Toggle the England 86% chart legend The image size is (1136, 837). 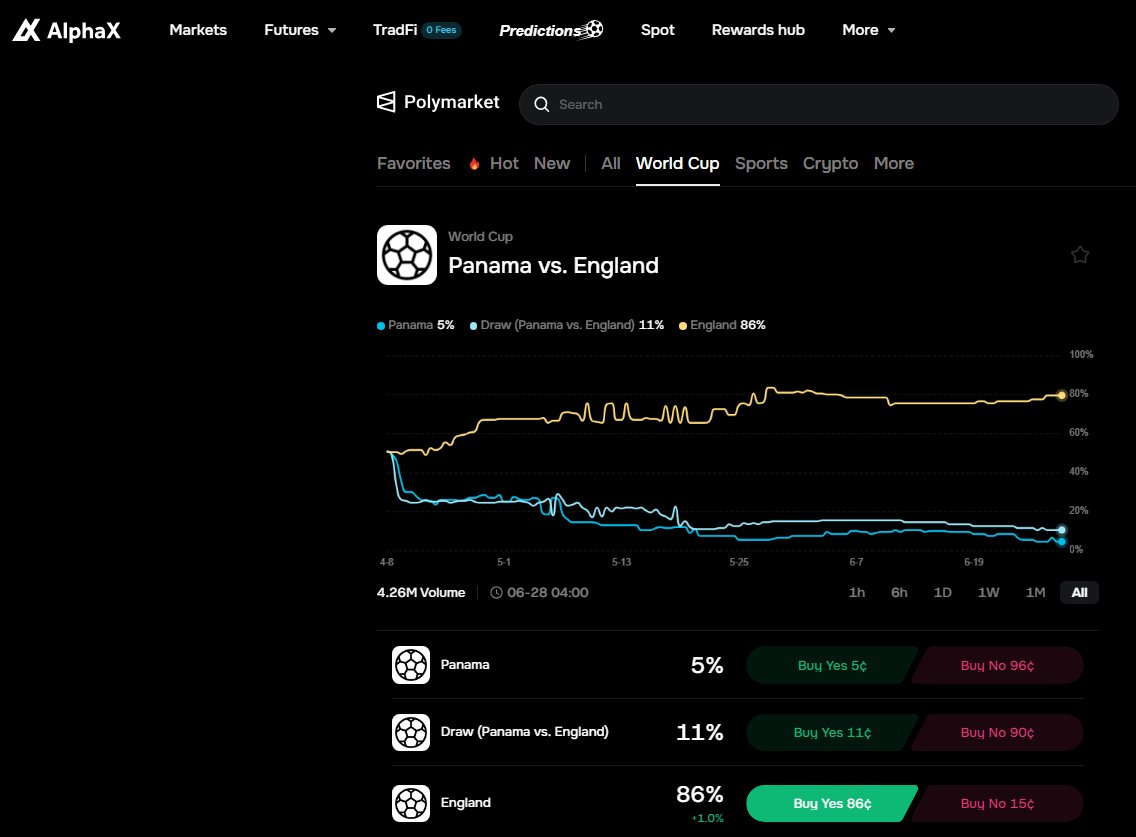[722, 325]
